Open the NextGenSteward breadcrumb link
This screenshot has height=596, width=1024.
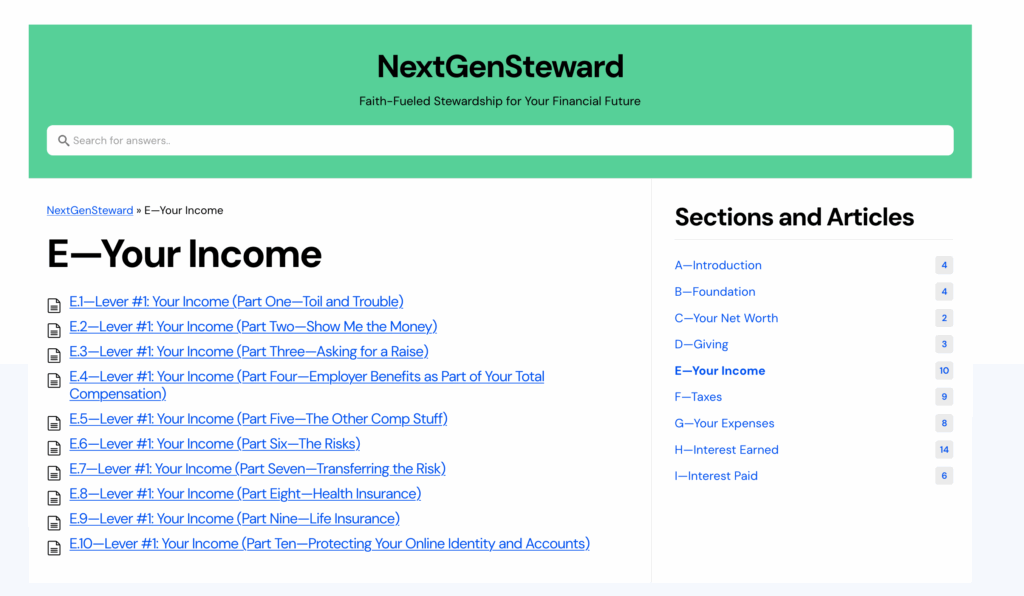point(89,210)
